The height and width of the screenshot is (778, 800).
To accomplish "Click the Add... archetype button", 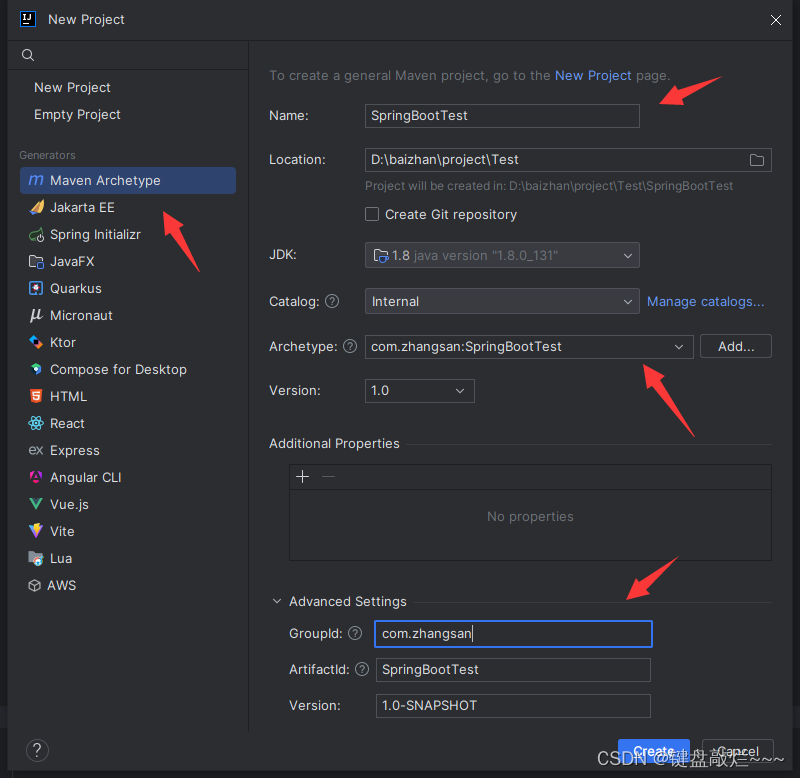I will tap(736, 346).
